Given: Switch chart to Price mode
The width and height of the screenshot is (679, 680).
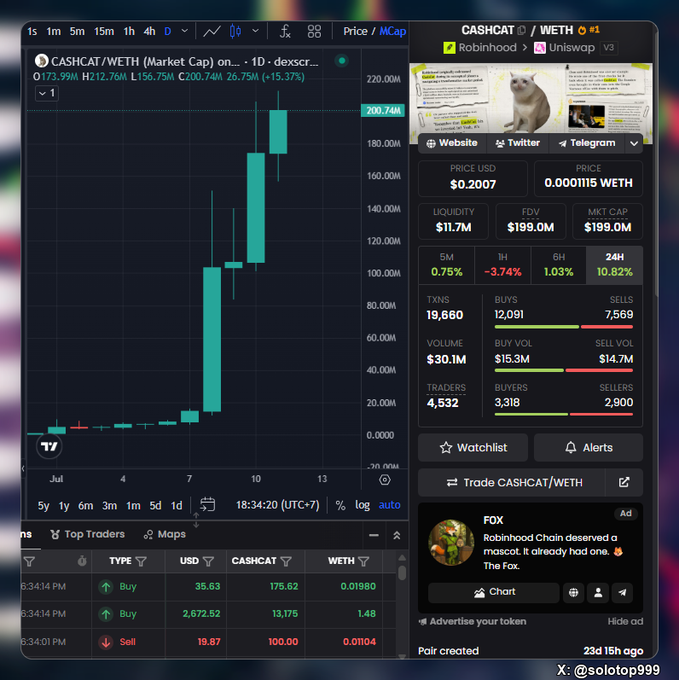Looking at the screenshot, I should [x=355, y=31].
